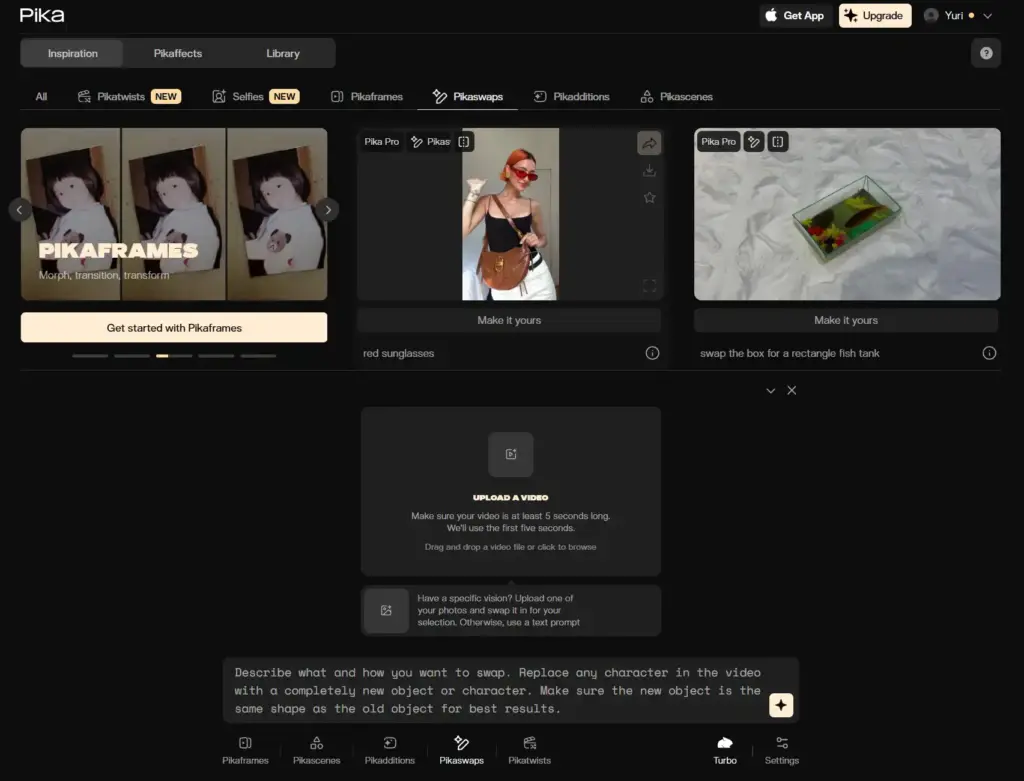Viewport: 1024px width, 781px height.
Task: Click the Pika logo
Action: pos(42,15)
